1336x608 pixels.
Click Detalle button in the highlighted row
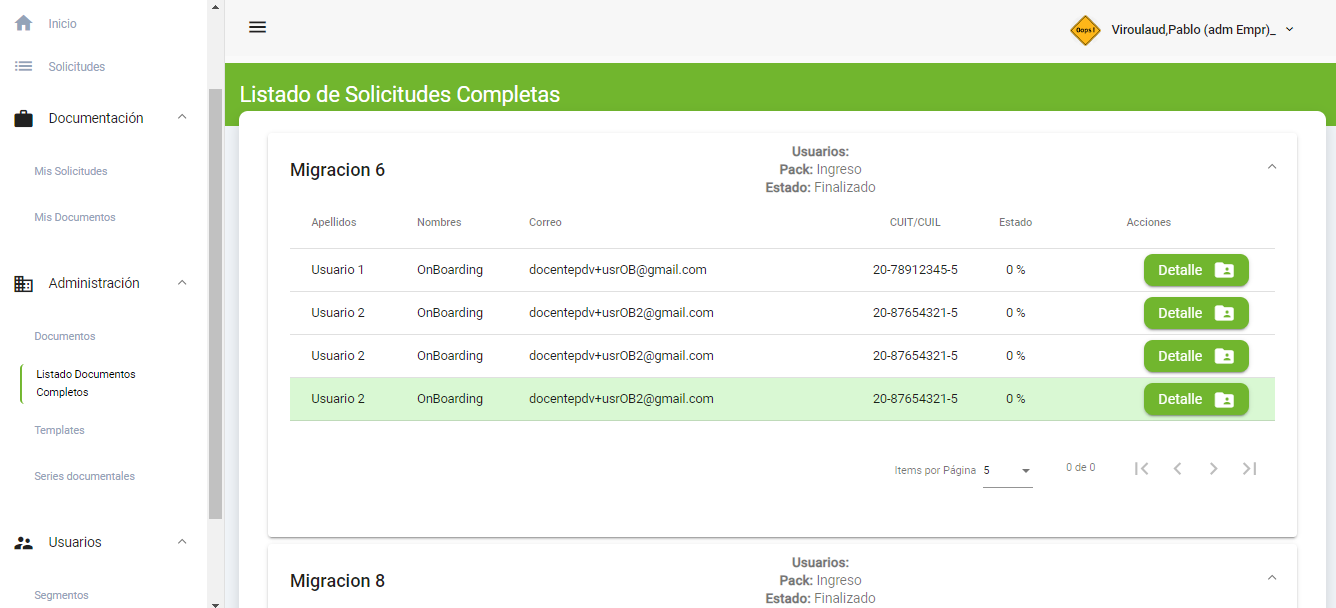[x=1196, y=399]
